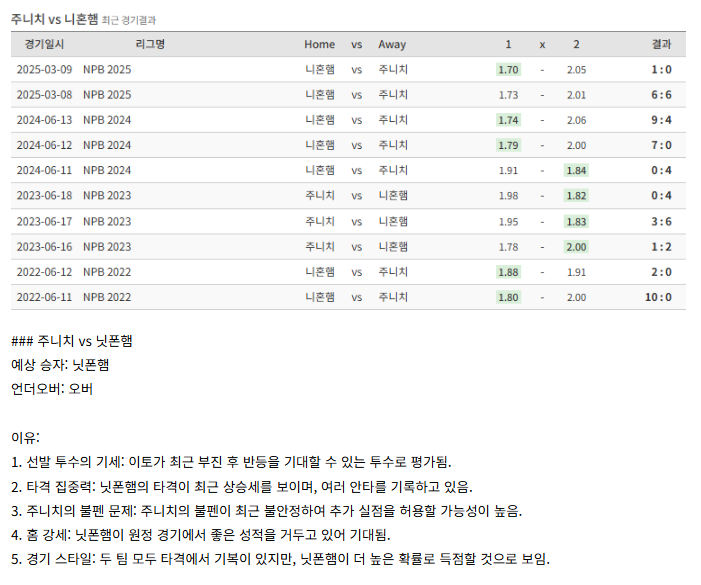The image size is (701, 585).
Task: Click the result 6:6
Action: [661, 95]
